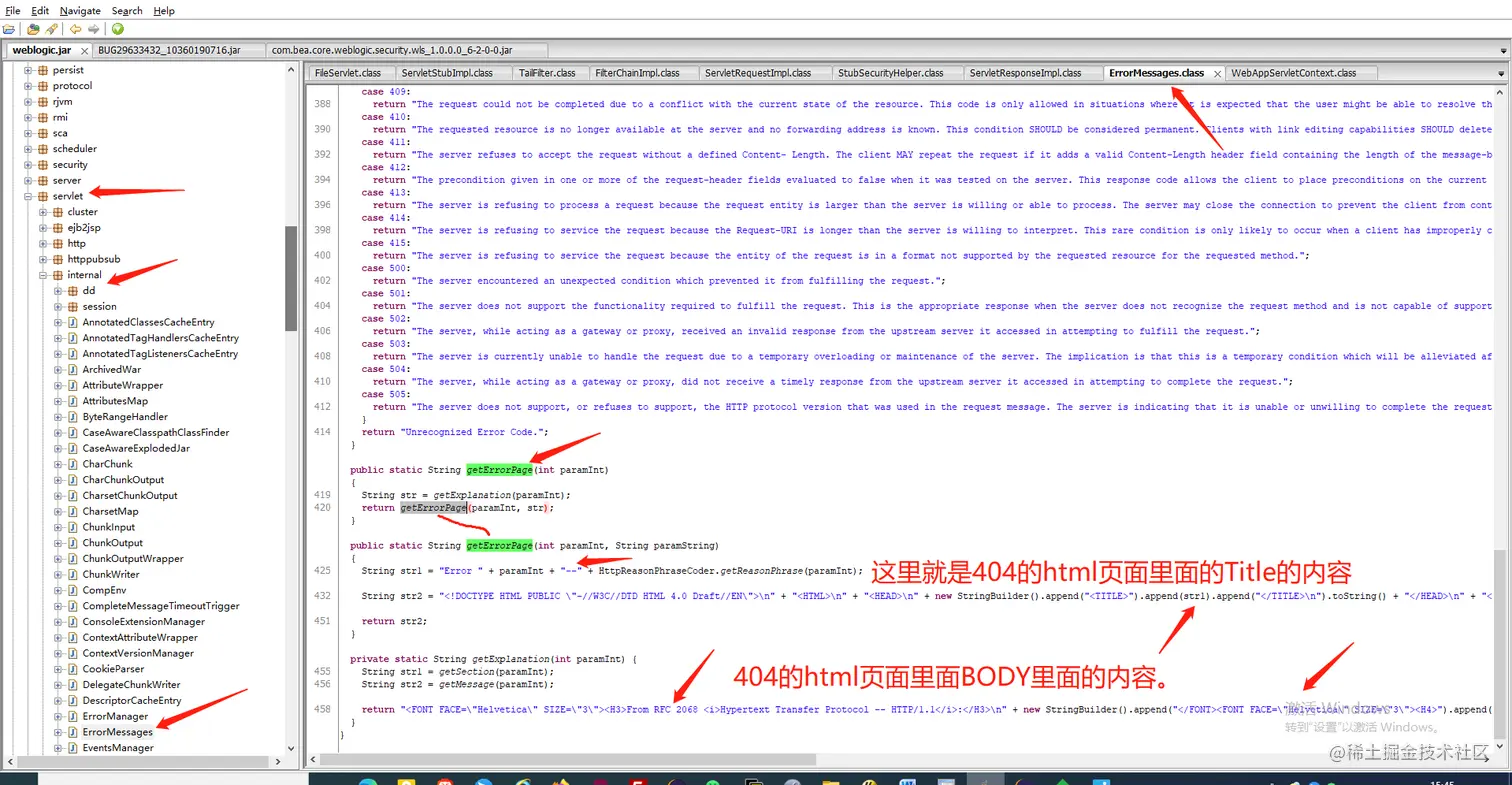Open the editor tab list dropdown arrow
Screen dimensions: 1512x785
pyautogui.click(x=1502, y=73)
